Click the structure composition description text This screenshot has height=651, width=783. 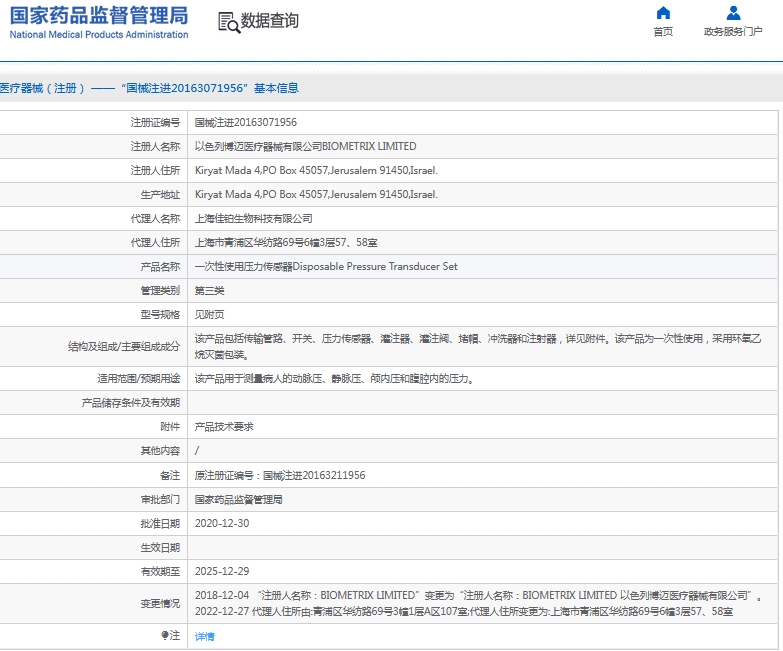[478, 346]
